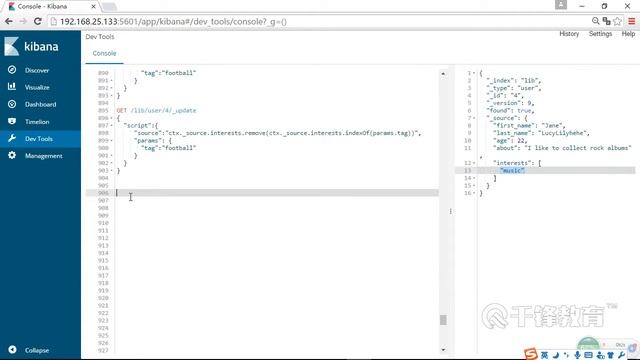
Task: Collapse the interests array at response line 12
Action: click(474, 163)
